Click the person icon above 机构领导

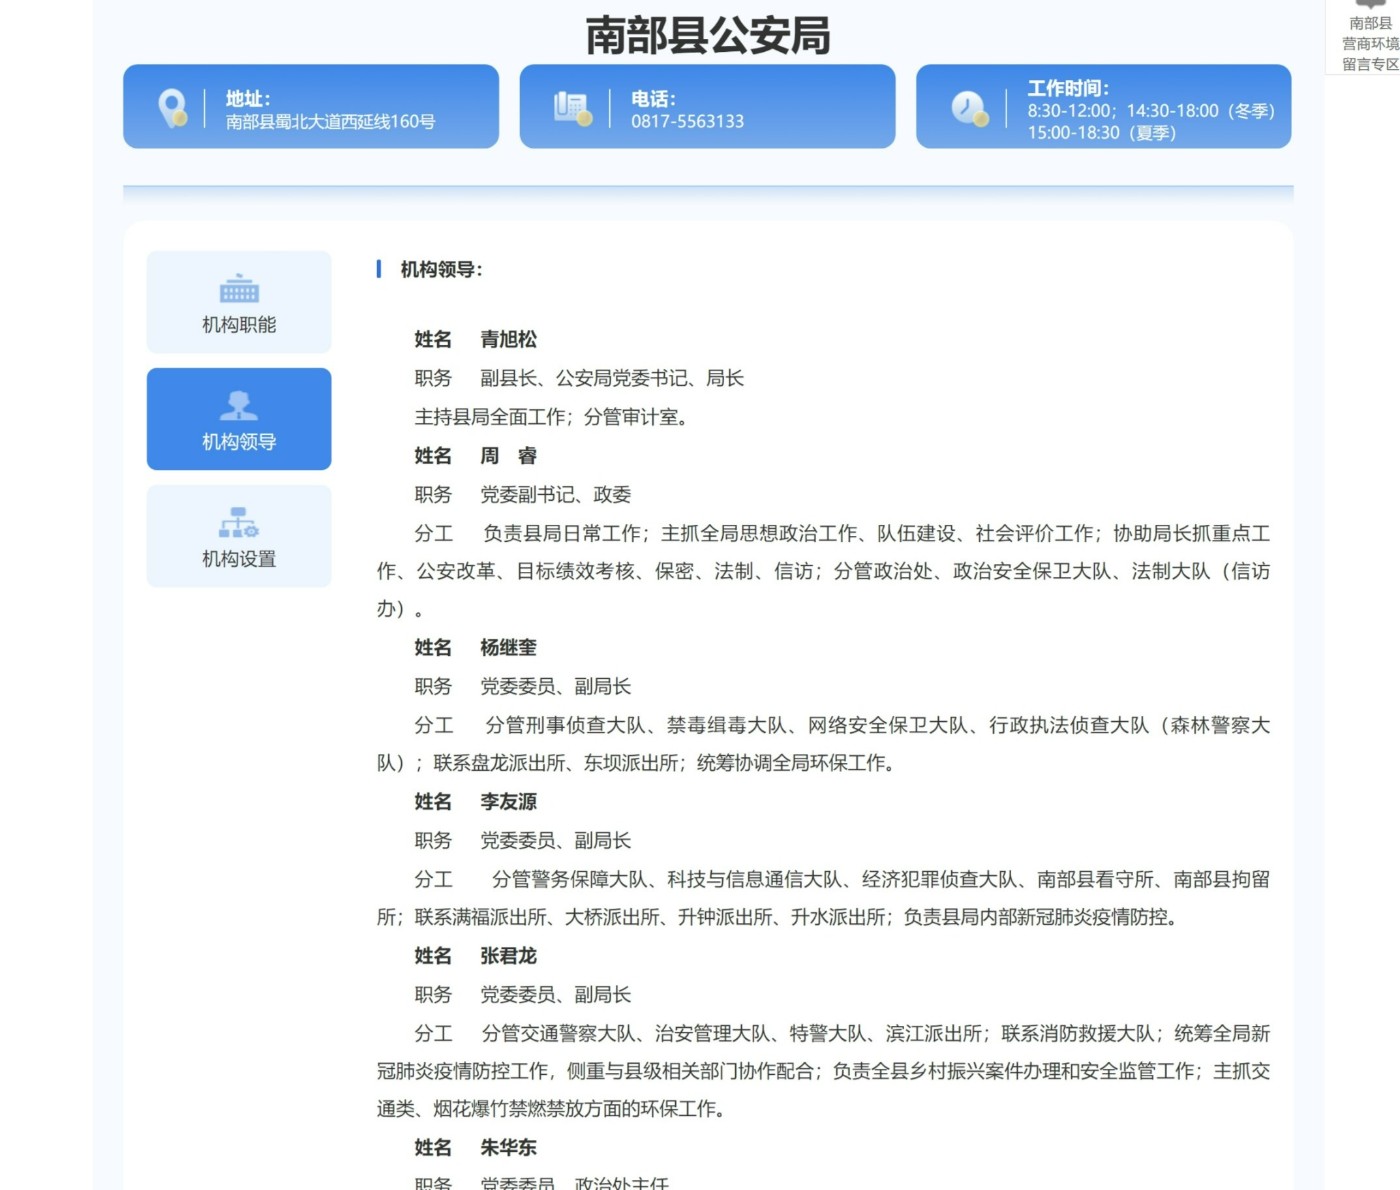[239, 406]
